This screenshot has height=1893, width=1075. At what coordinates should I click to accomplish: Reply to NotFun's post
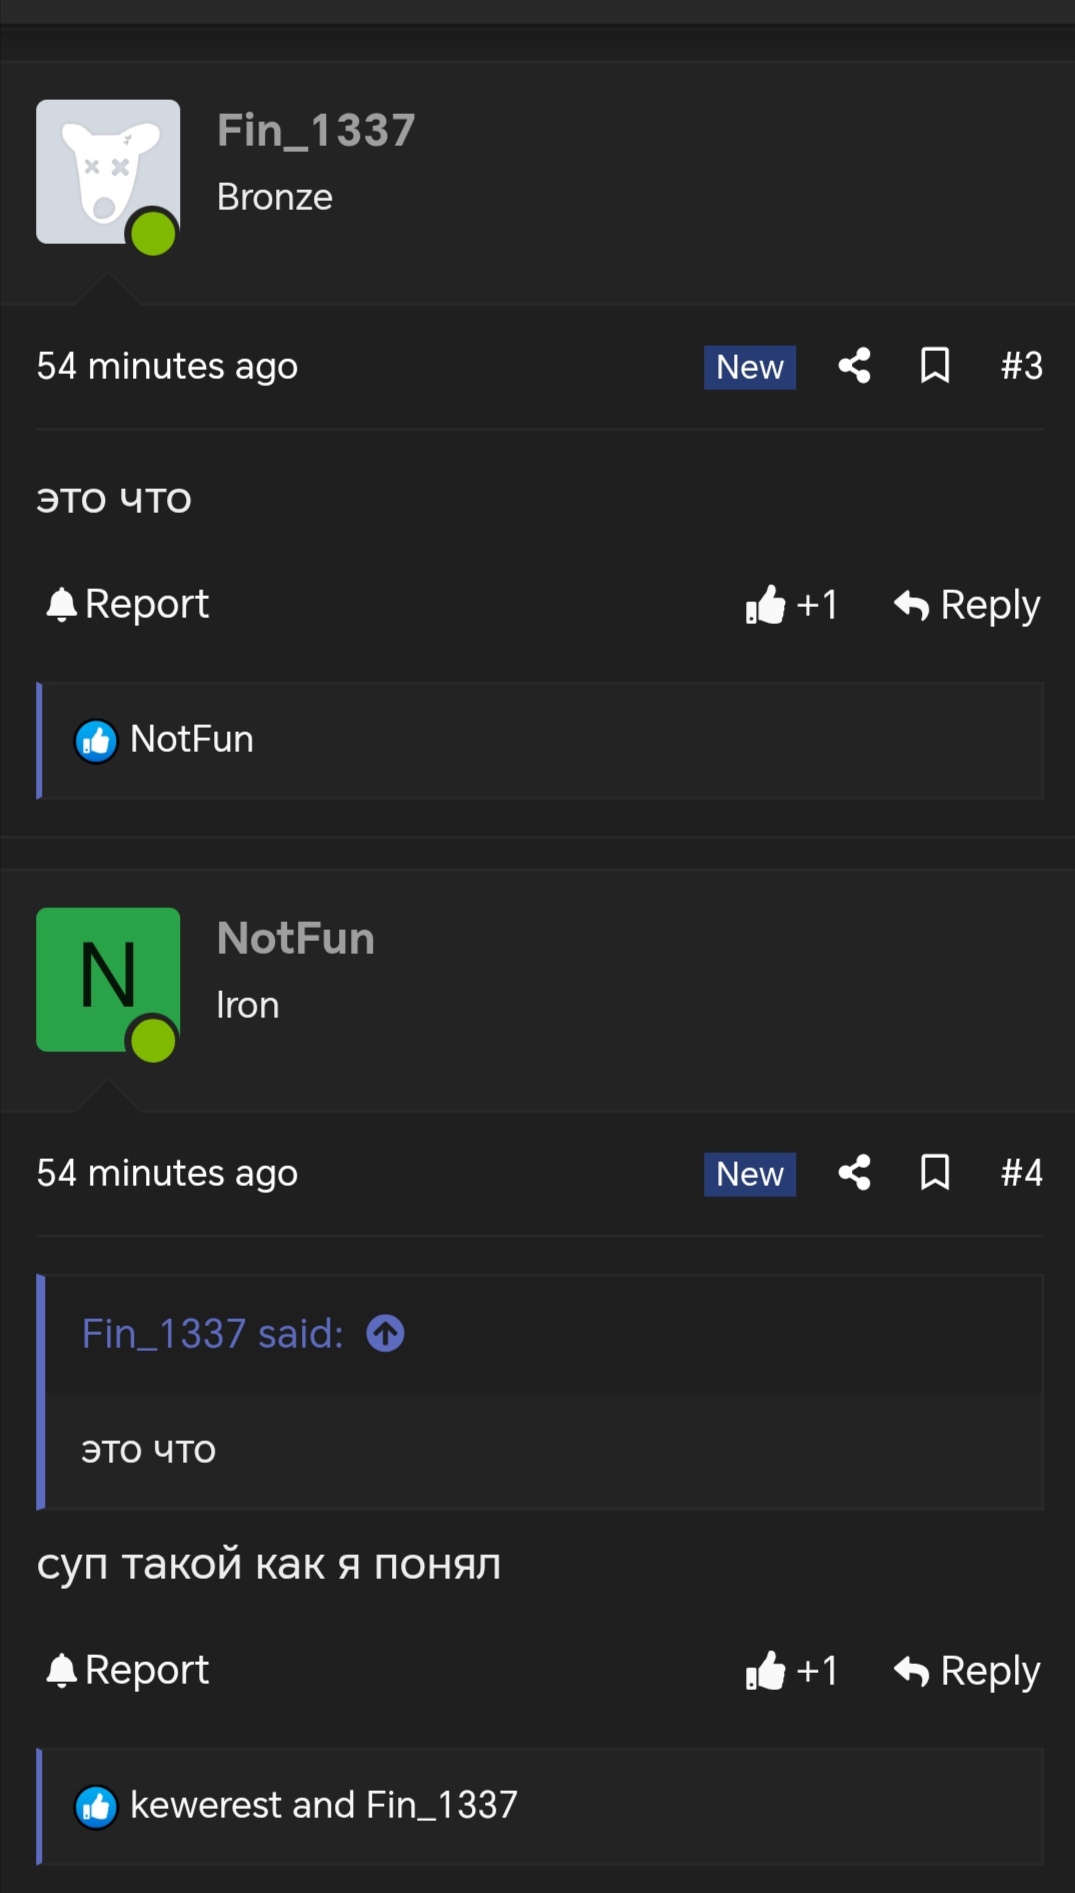[967, 1671]
